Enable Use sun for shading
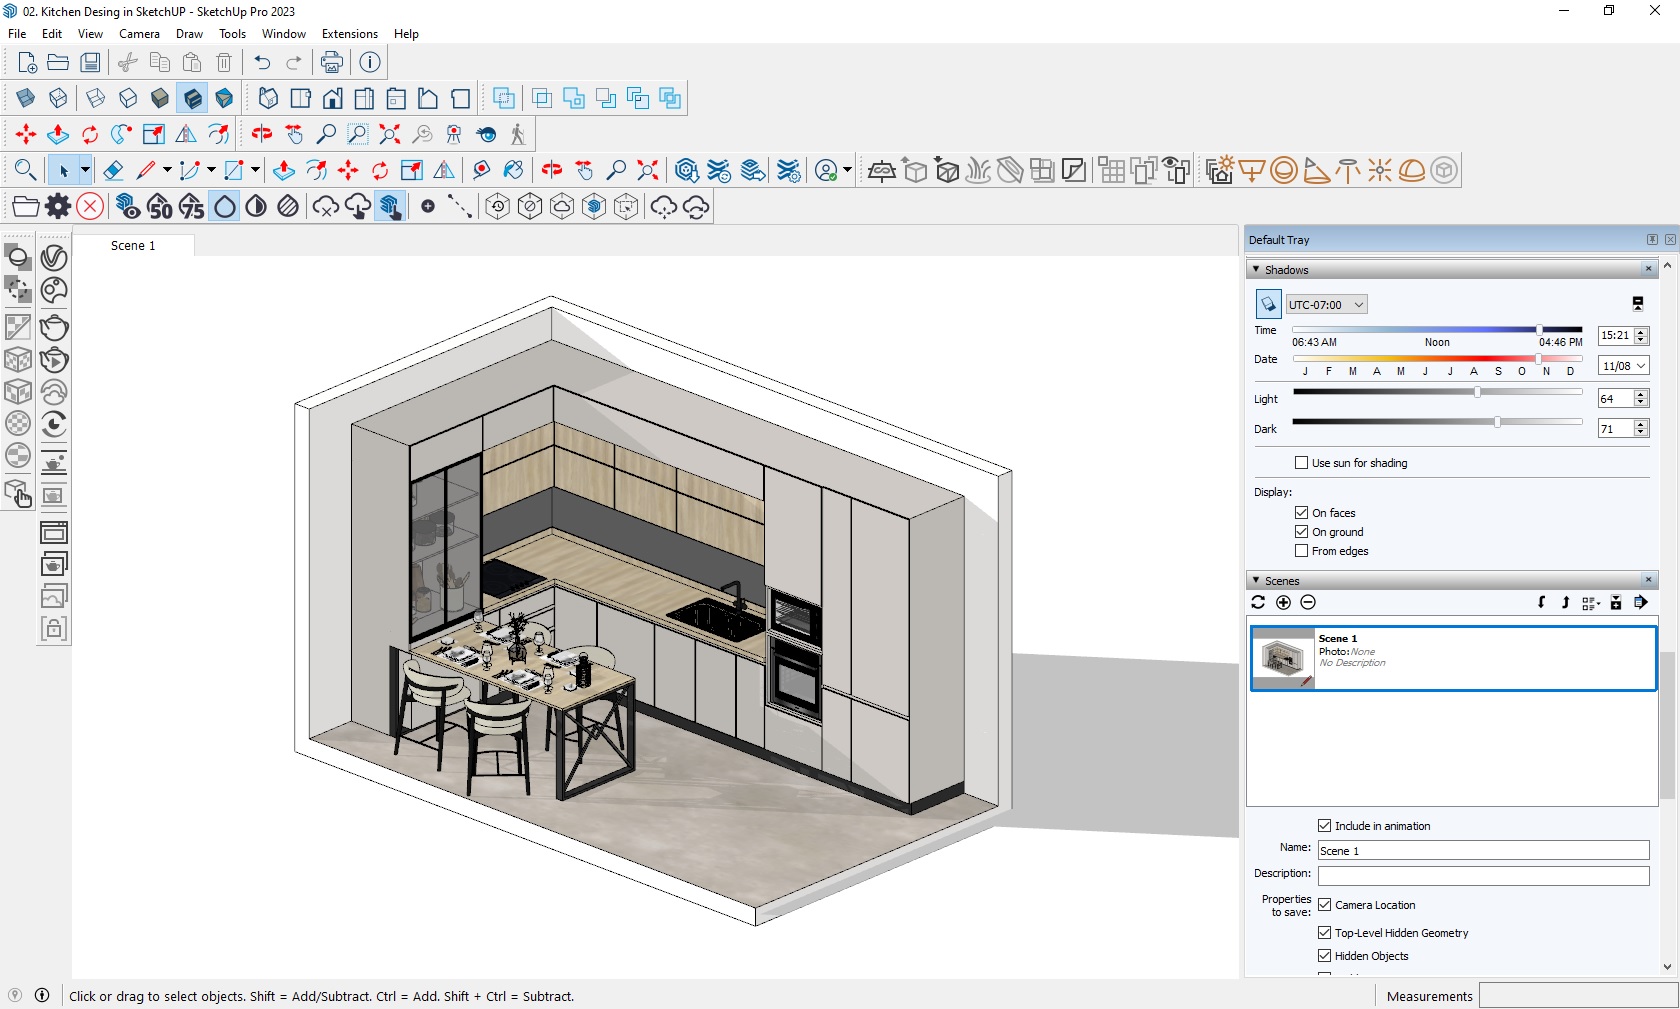1680x1009 pixels. [x=1301, y=462]
